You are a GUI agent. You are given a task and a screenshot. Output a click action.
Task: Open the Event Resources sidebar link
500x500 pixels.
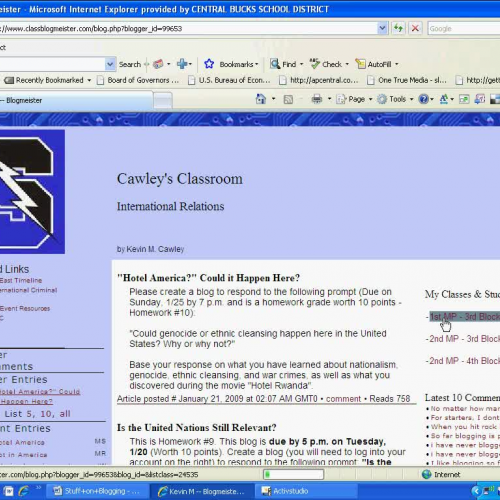[25, 309]
